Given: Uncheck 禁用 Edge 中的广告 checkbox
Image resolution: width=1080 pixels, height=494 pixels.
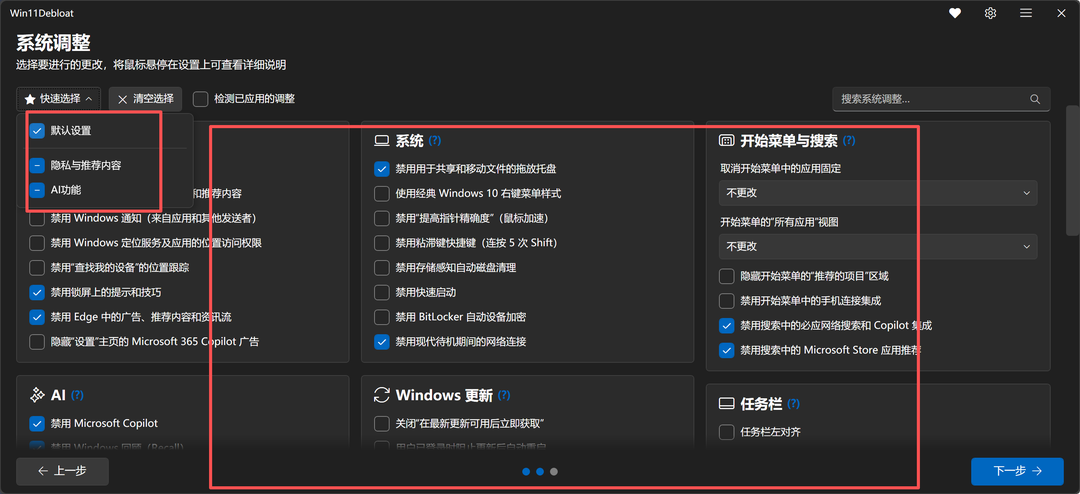Looking at the screenshot, I should [37, 317].
